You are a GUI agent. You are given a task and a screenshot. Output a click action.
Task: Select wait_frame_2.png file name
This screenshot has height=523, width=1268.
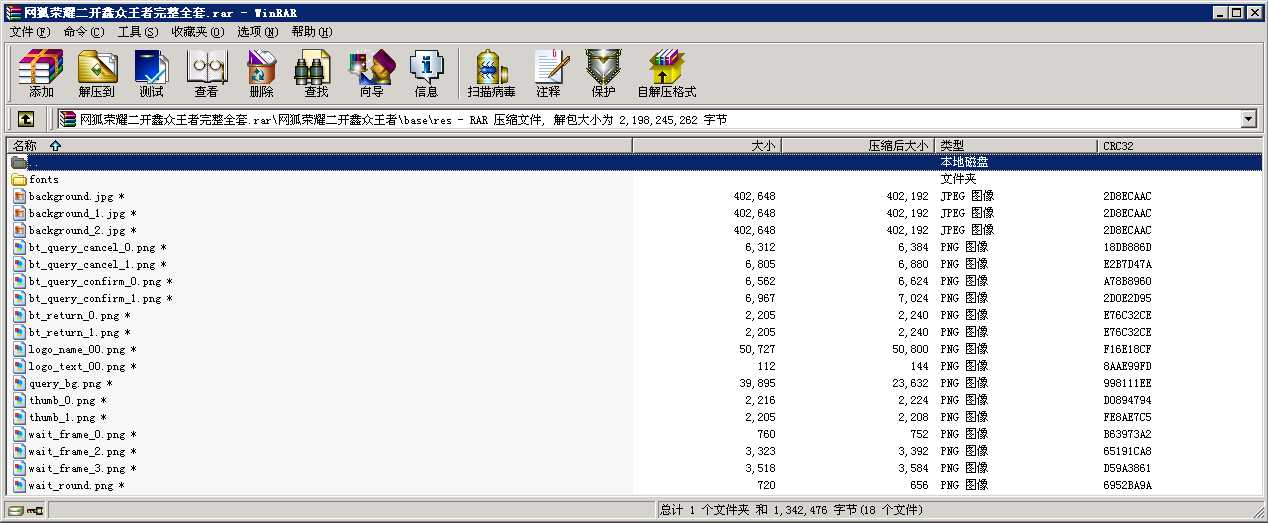point(82,451)
